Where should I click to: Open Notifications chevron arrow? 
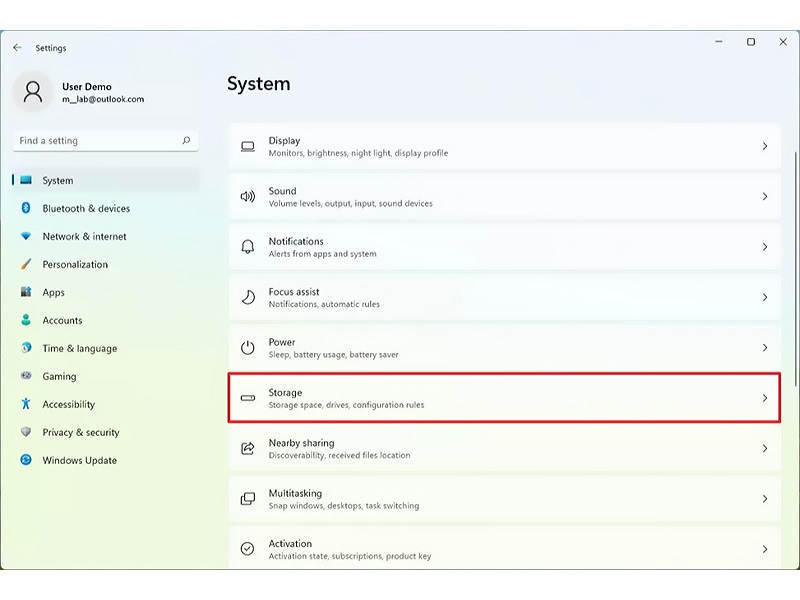(765, 247)
